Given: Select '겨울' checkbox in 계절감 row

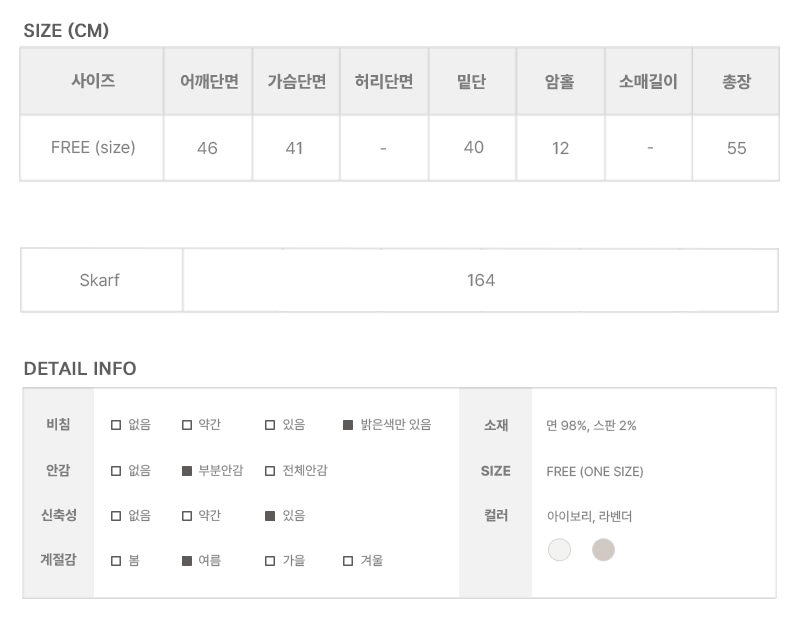Looking at the screenshot, I should click(x=348, y=561).
